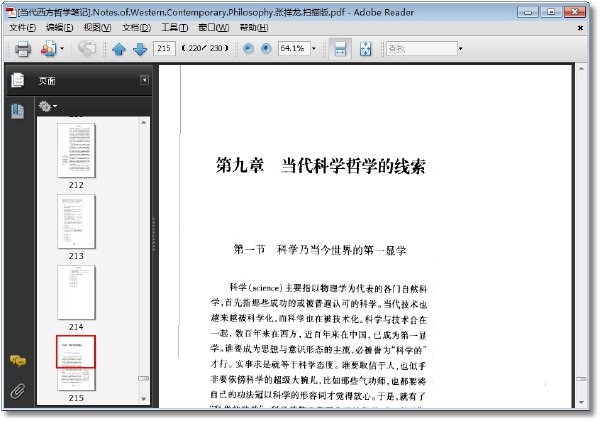Viewport: 600px width, 421px height.
Task: Open the 视图(V) menu
Action: (98, 28)
